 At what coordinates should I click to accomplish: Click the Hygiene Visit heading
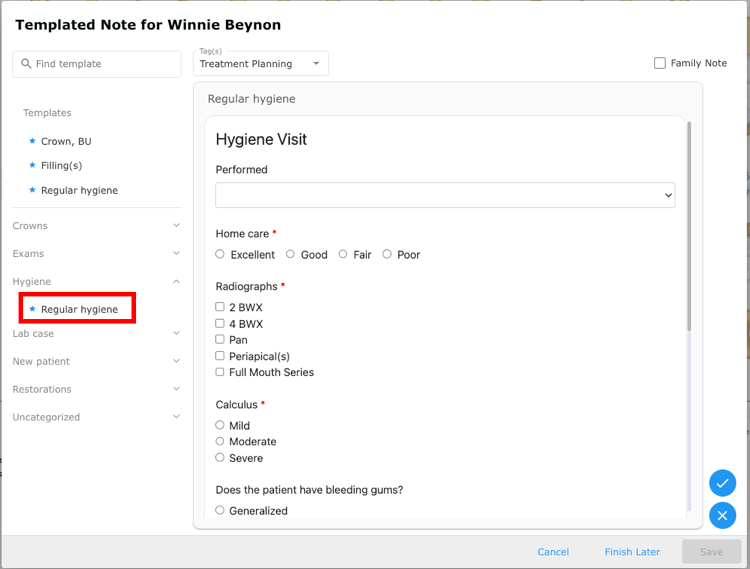coord(261,139)
